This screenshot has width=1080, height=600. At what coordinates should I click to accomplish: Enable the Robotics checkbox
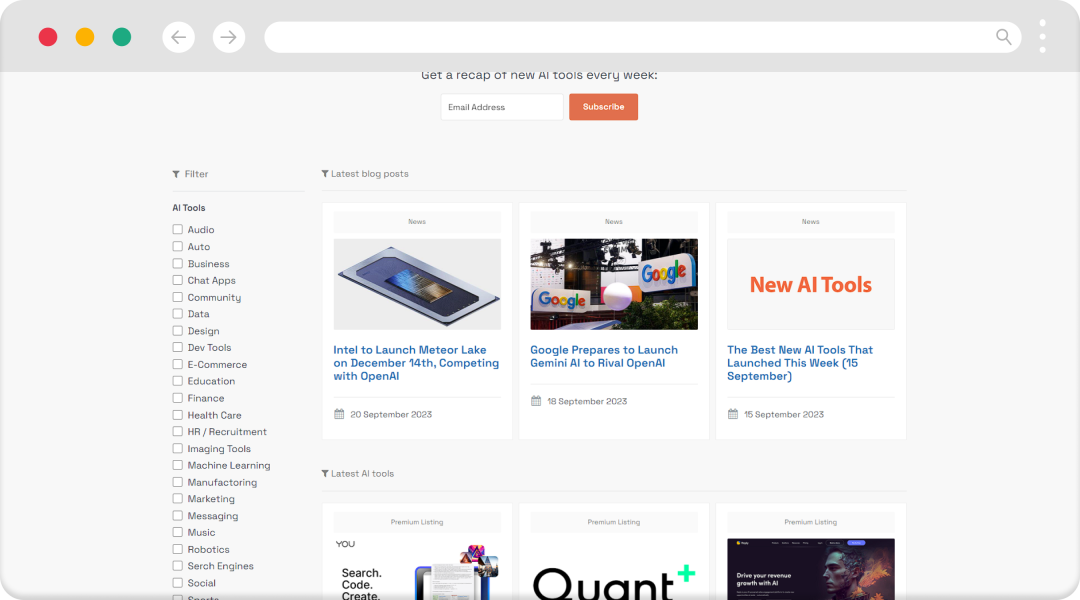(x=178, y=549)
